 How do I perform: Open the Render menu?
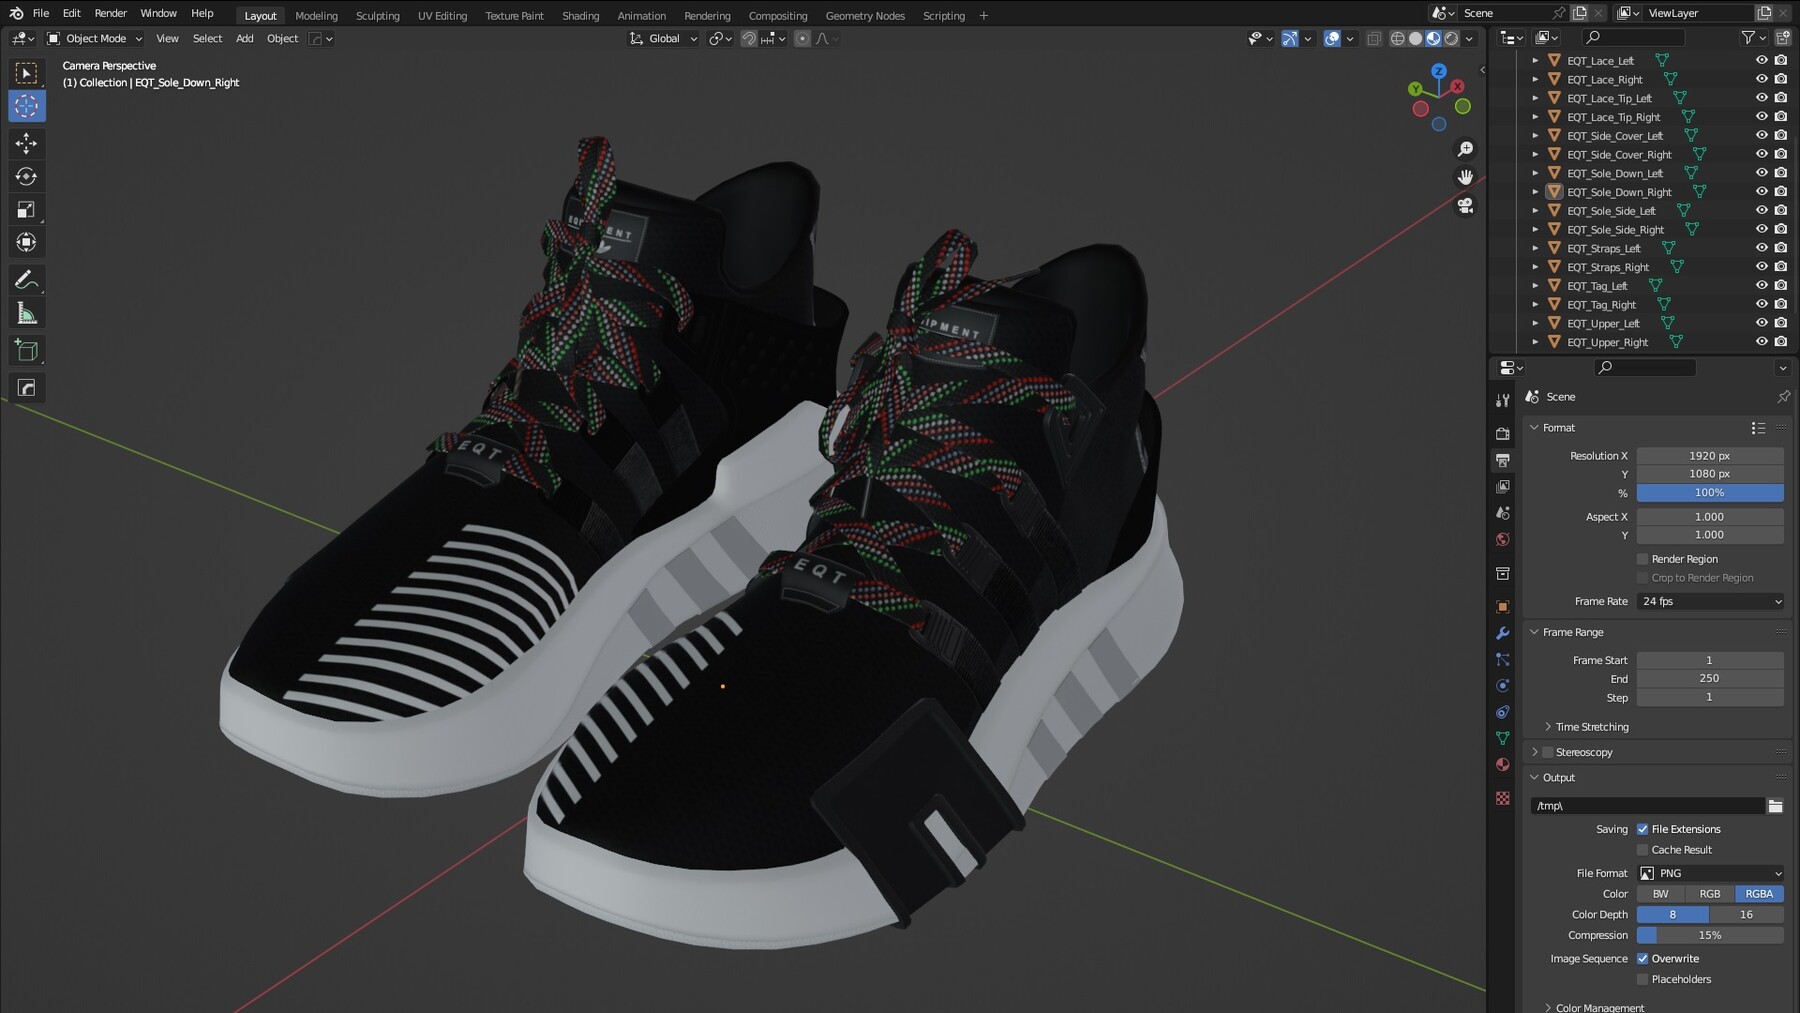pyautogui.click(x=110, y=13)
